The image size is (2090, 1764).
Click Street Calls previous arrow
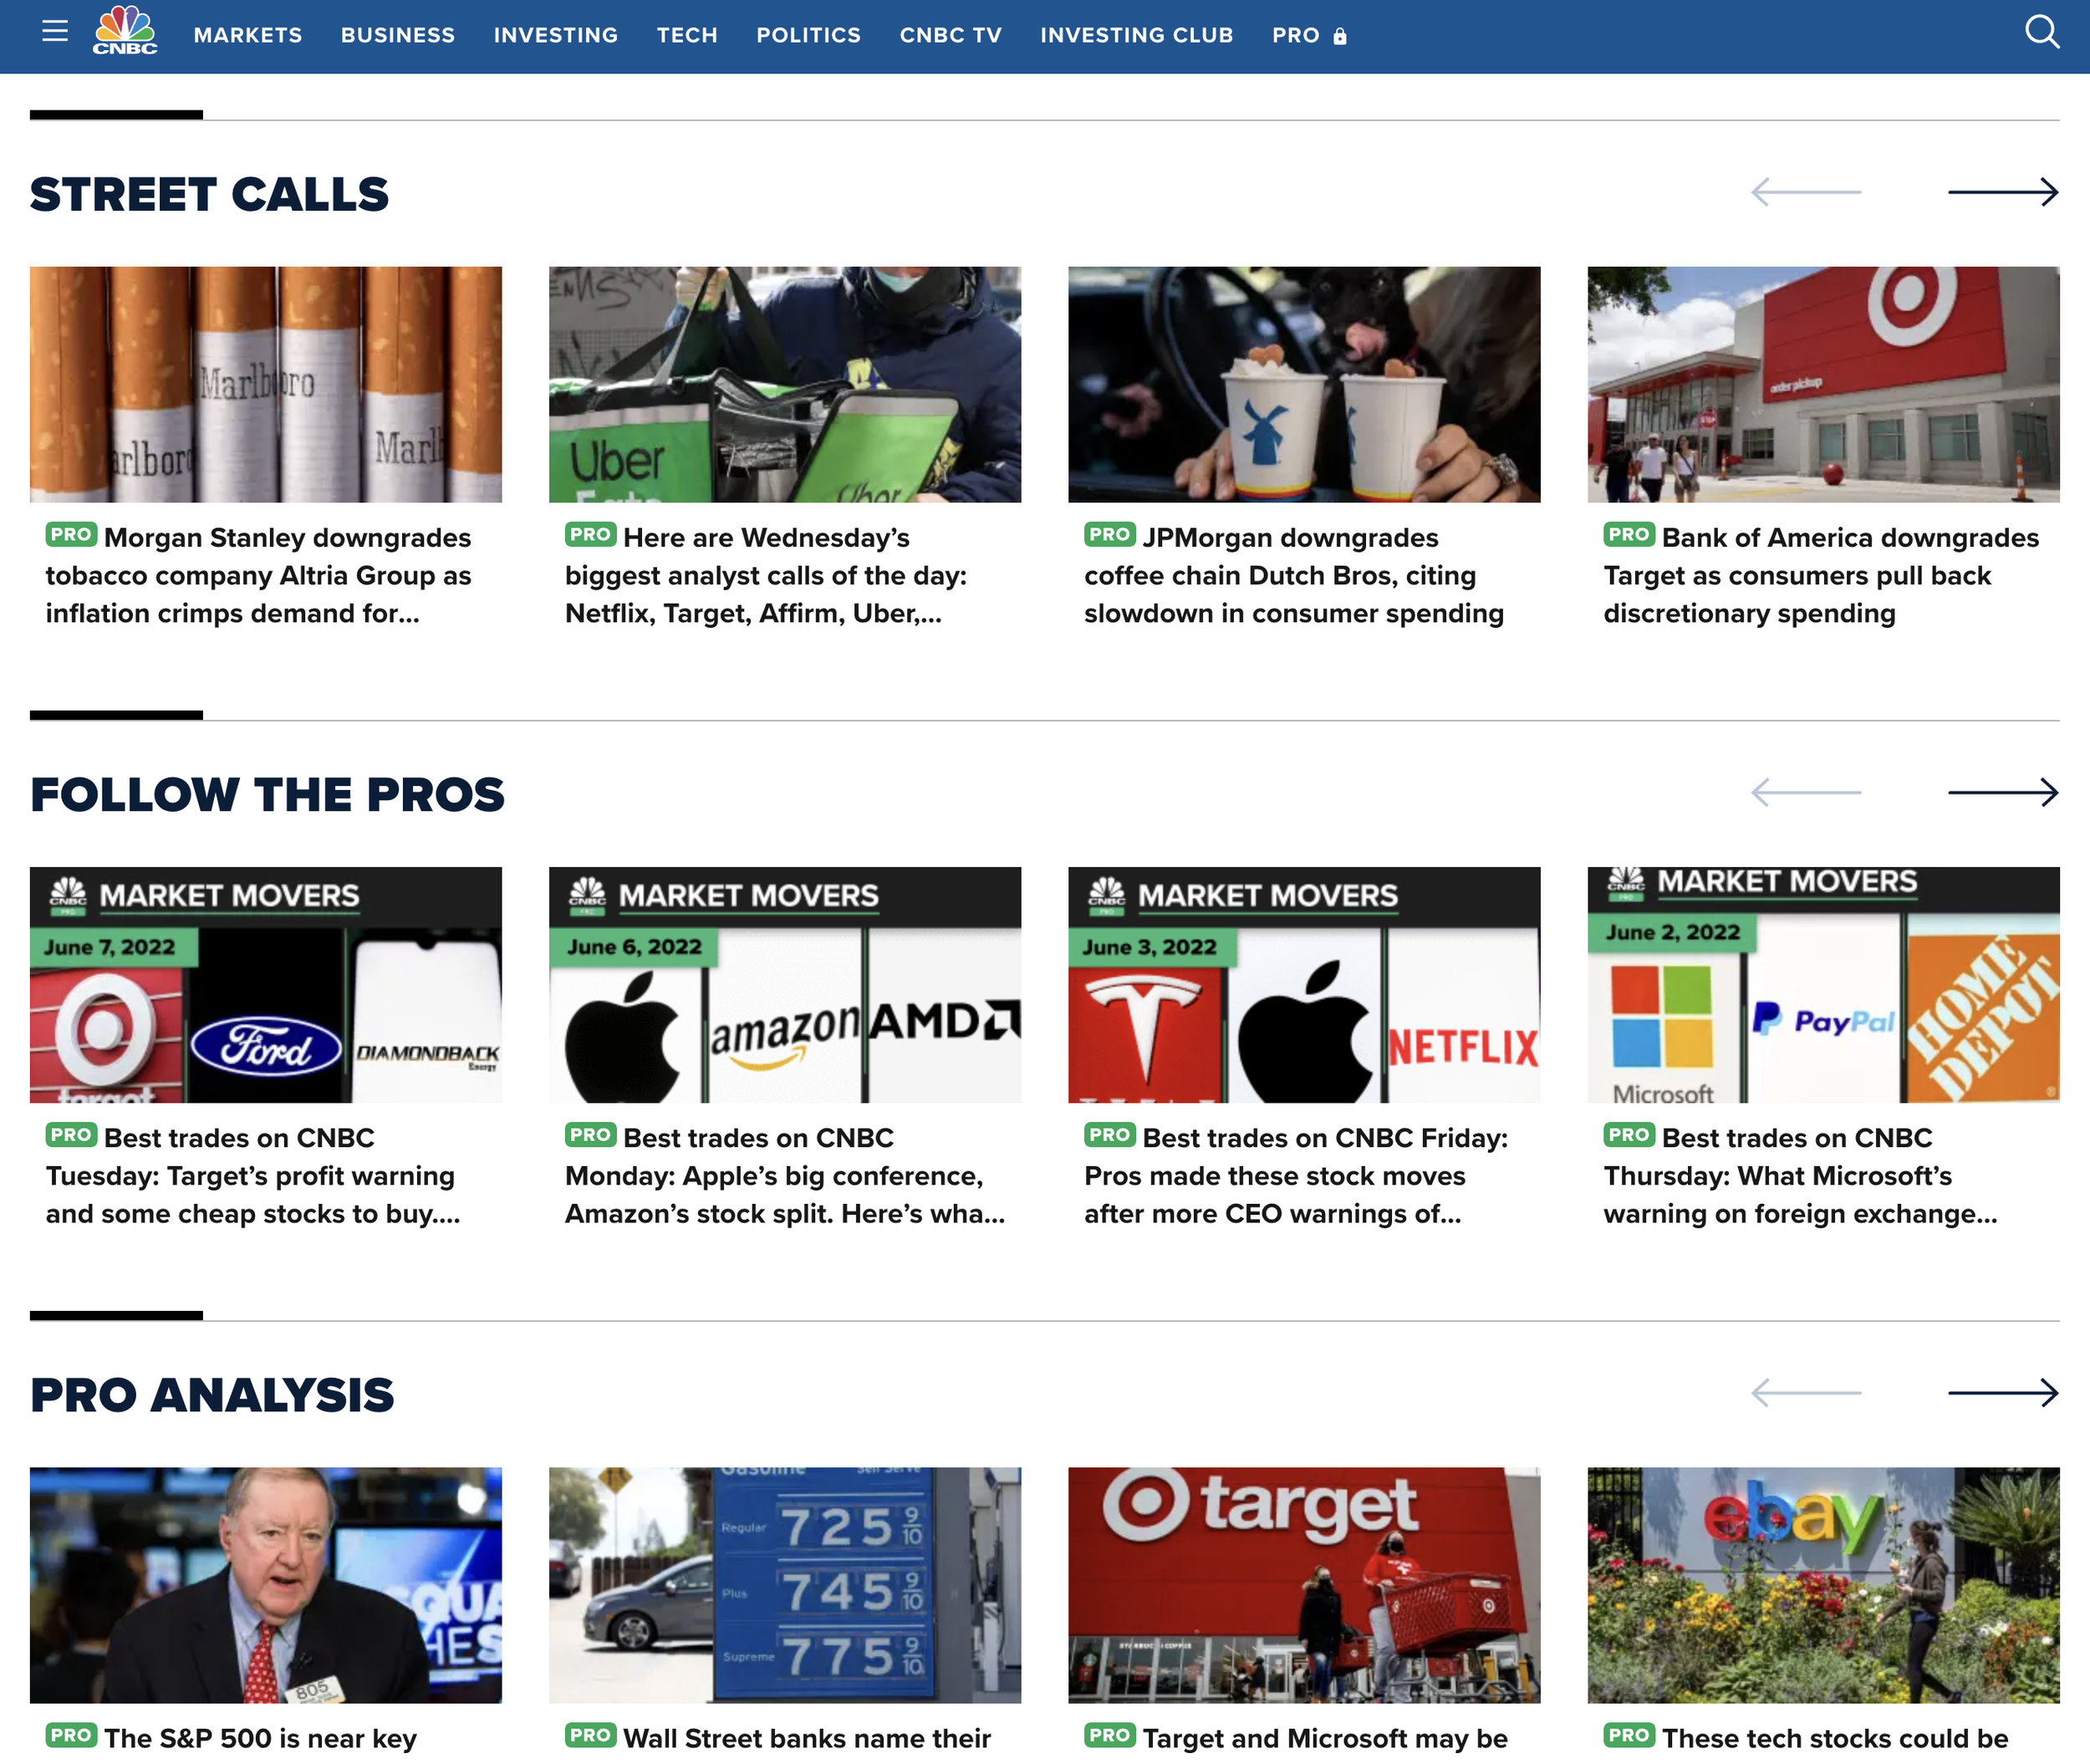(x=1806, y=192)
